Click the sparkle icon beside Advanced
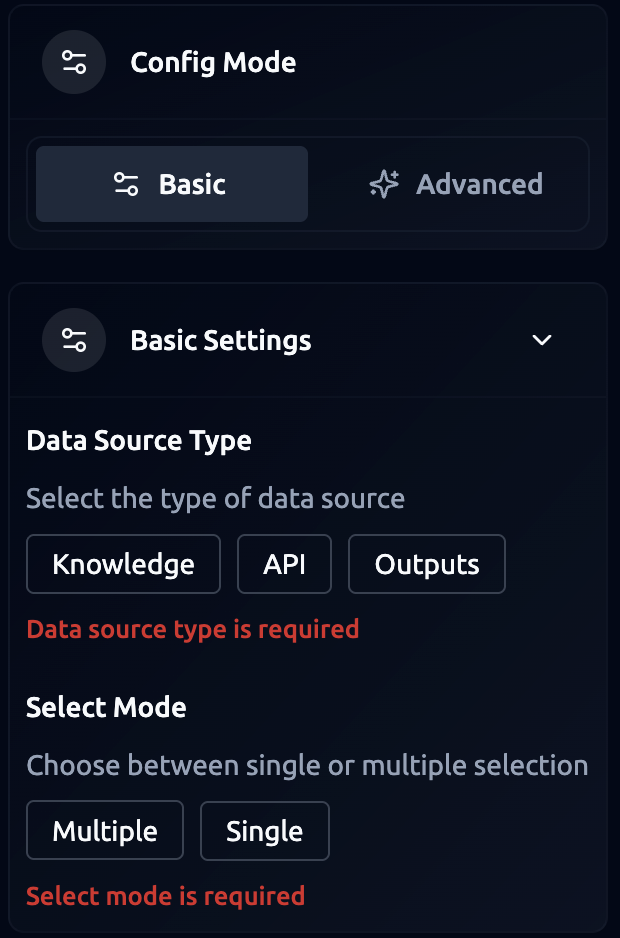Image resolution: width=620 pixels, height=938 pixels. point(384,184)
